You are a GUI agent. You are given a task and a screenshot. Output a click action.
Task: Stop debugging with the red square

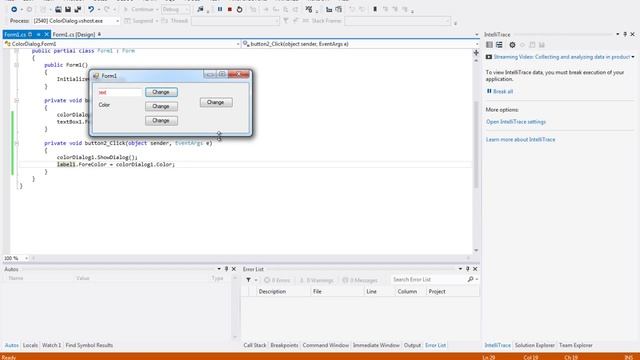(230, 9)
